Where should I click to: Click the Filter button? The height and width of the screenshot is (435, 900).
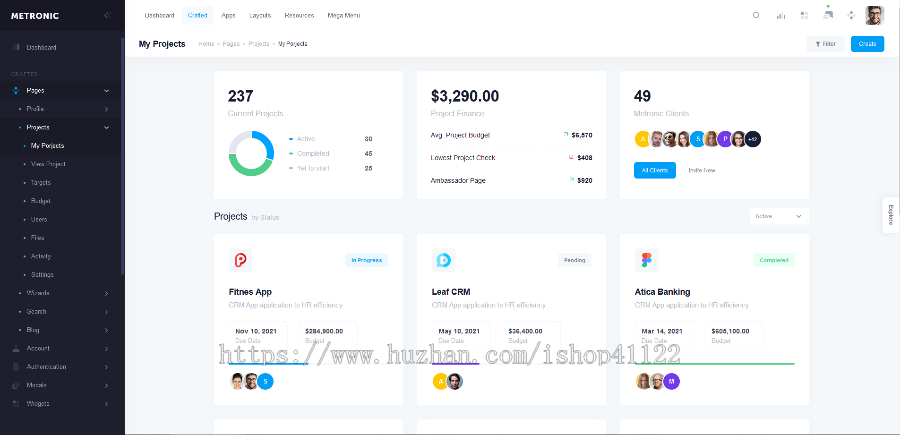825,44
